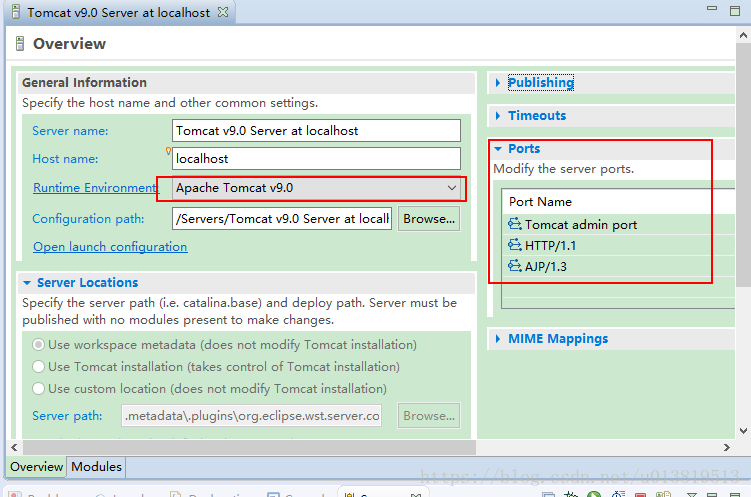Screen dimensions: 751x497
Task: Click the Host name text field
Action: [x=316, y=158]
